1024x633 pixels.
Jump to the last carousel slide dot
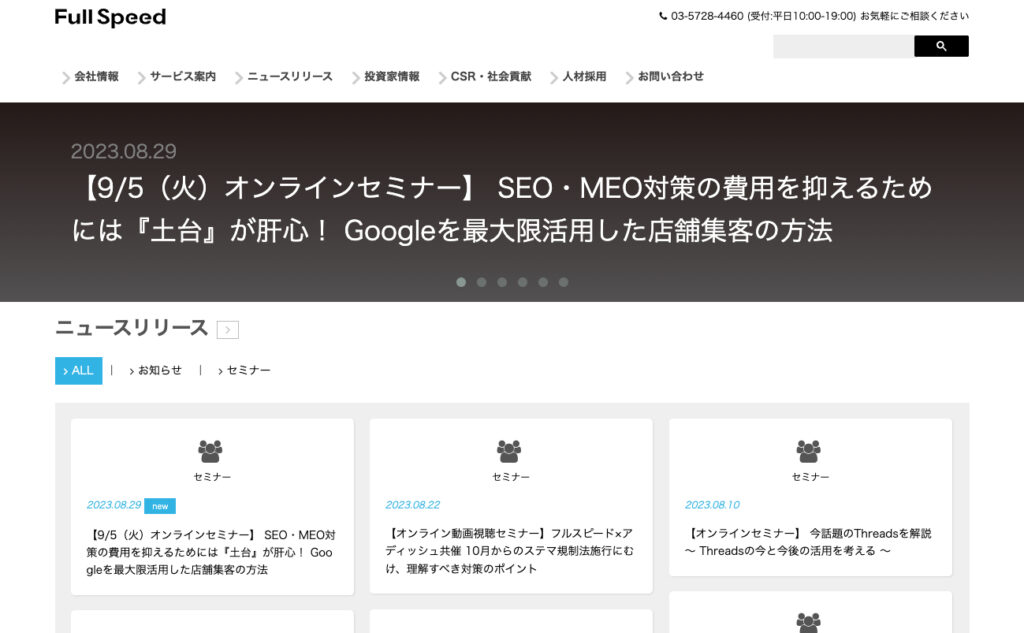pos(563,282)
